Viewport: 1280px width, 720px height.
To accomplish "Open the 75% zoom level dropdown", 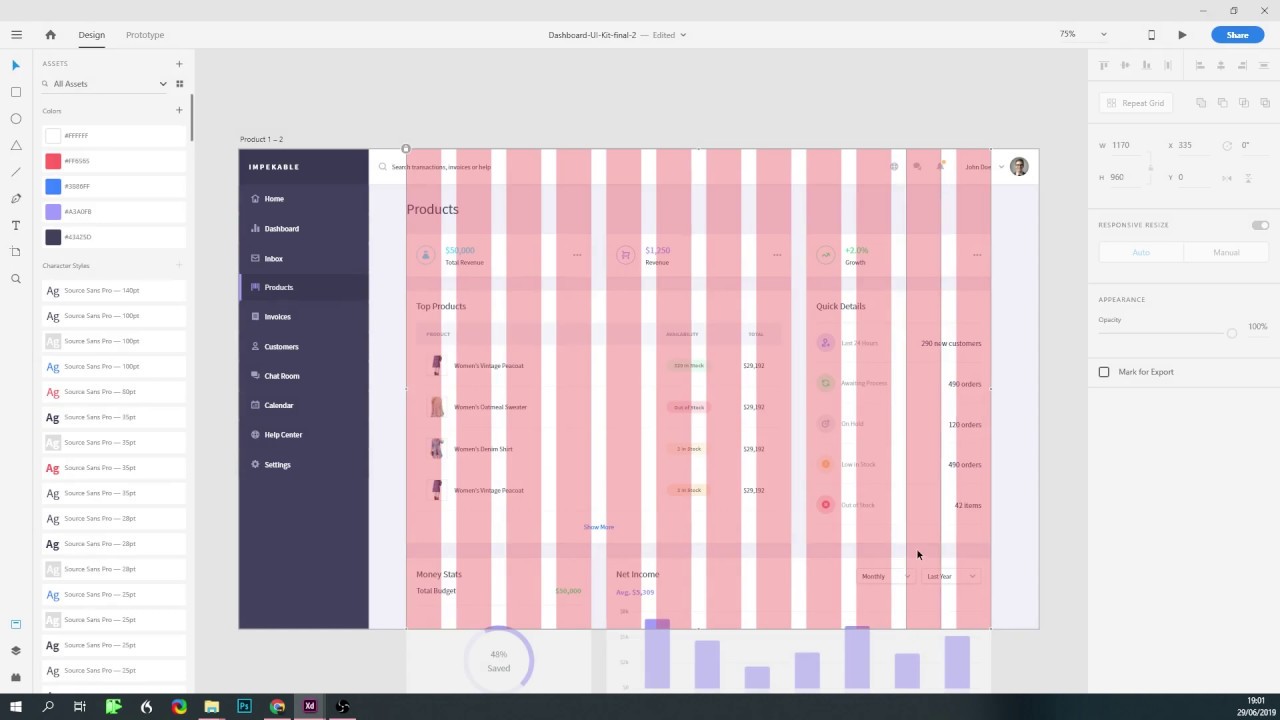I will click(1104, 35).
